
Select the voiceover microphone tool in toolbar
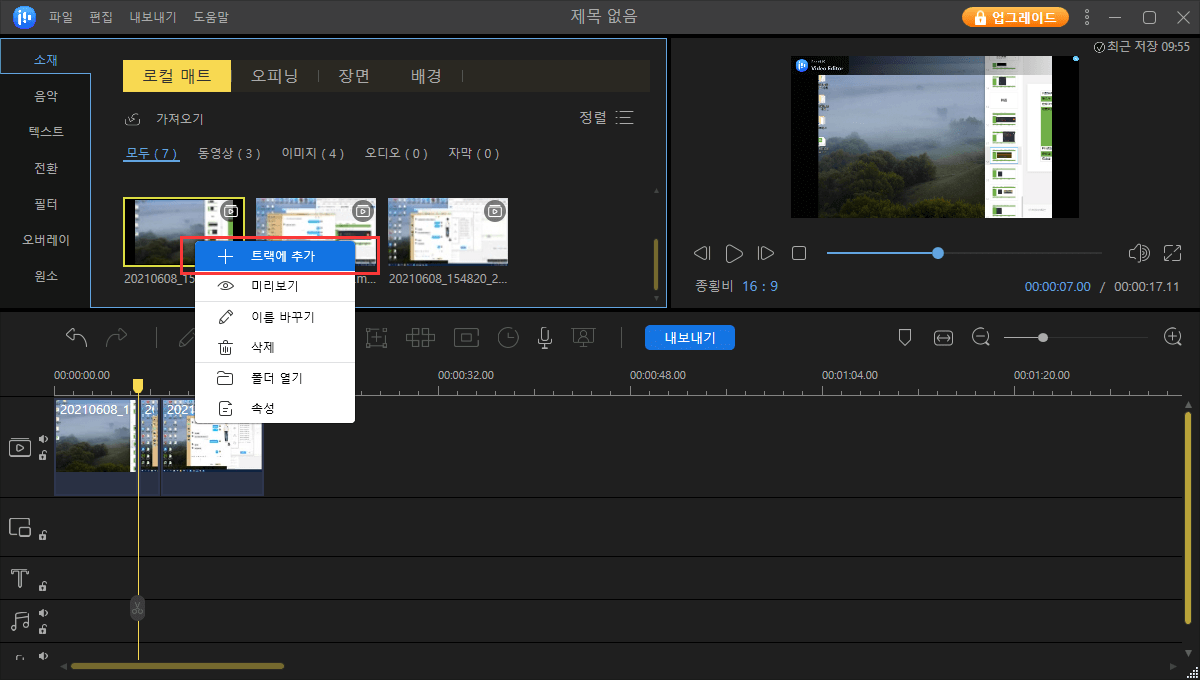(544, 337)
